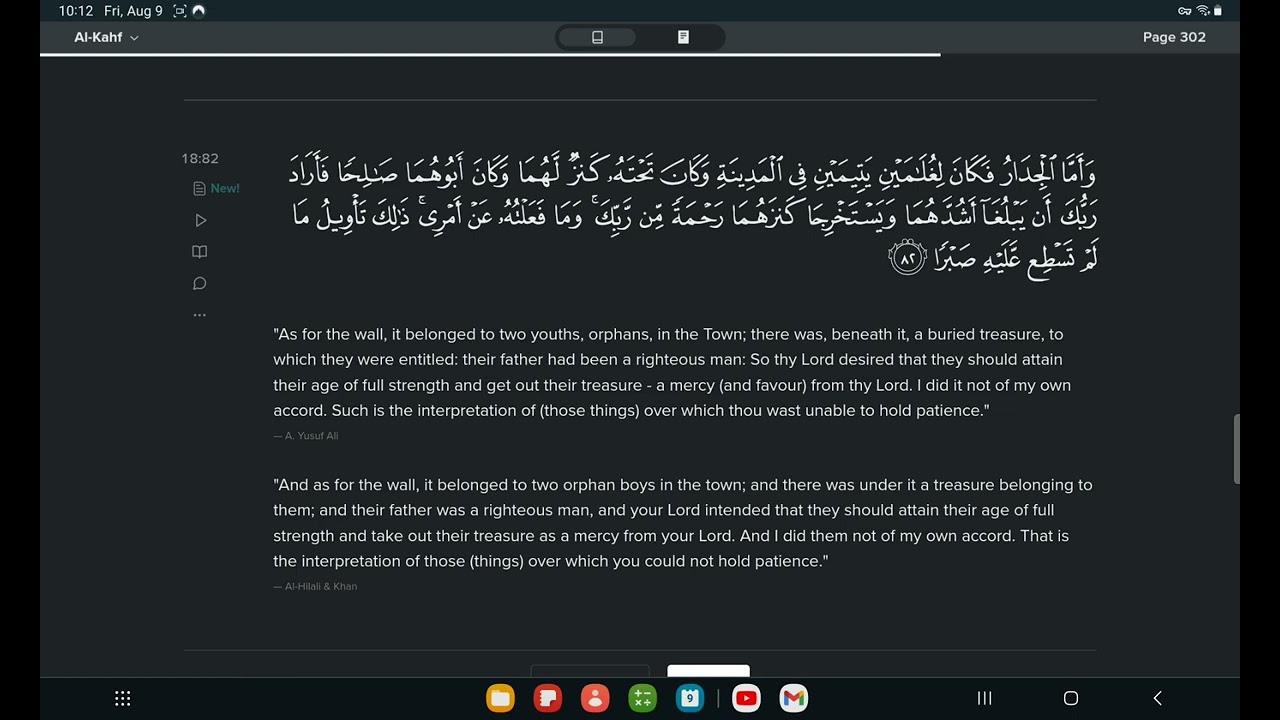The width and height of the screenshot is (1280, 720).
Task: Launch the red notes app in taskbar
Action: pos(548,698)
